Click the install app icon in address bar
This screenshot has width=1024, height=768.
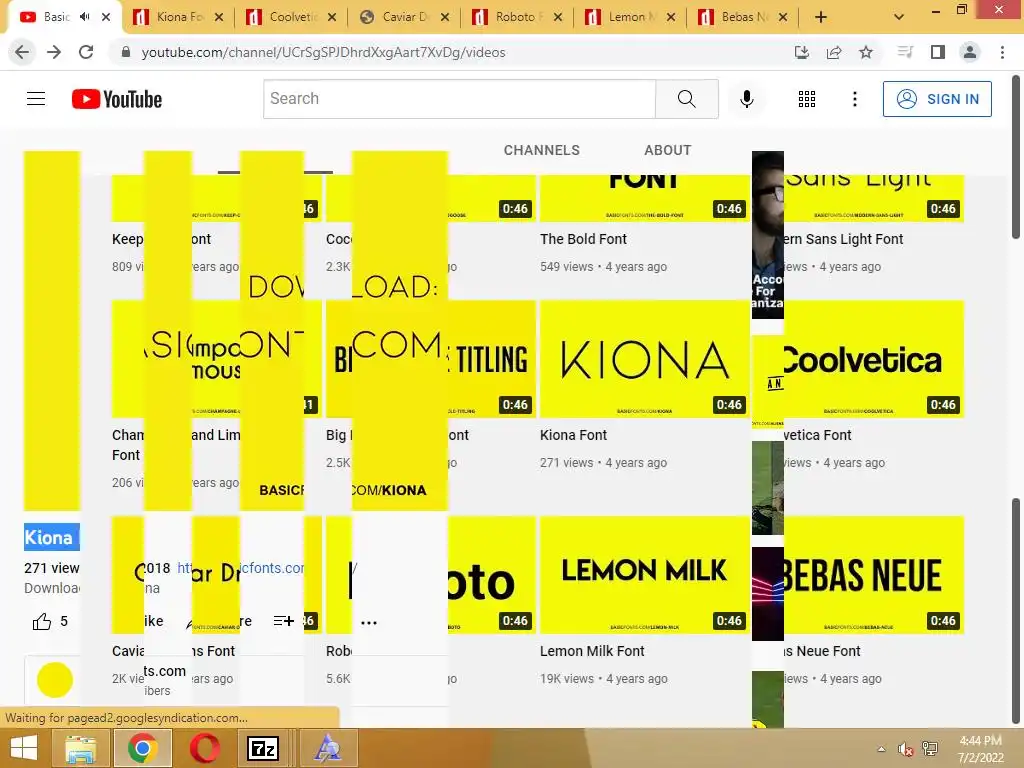(801, 52)
